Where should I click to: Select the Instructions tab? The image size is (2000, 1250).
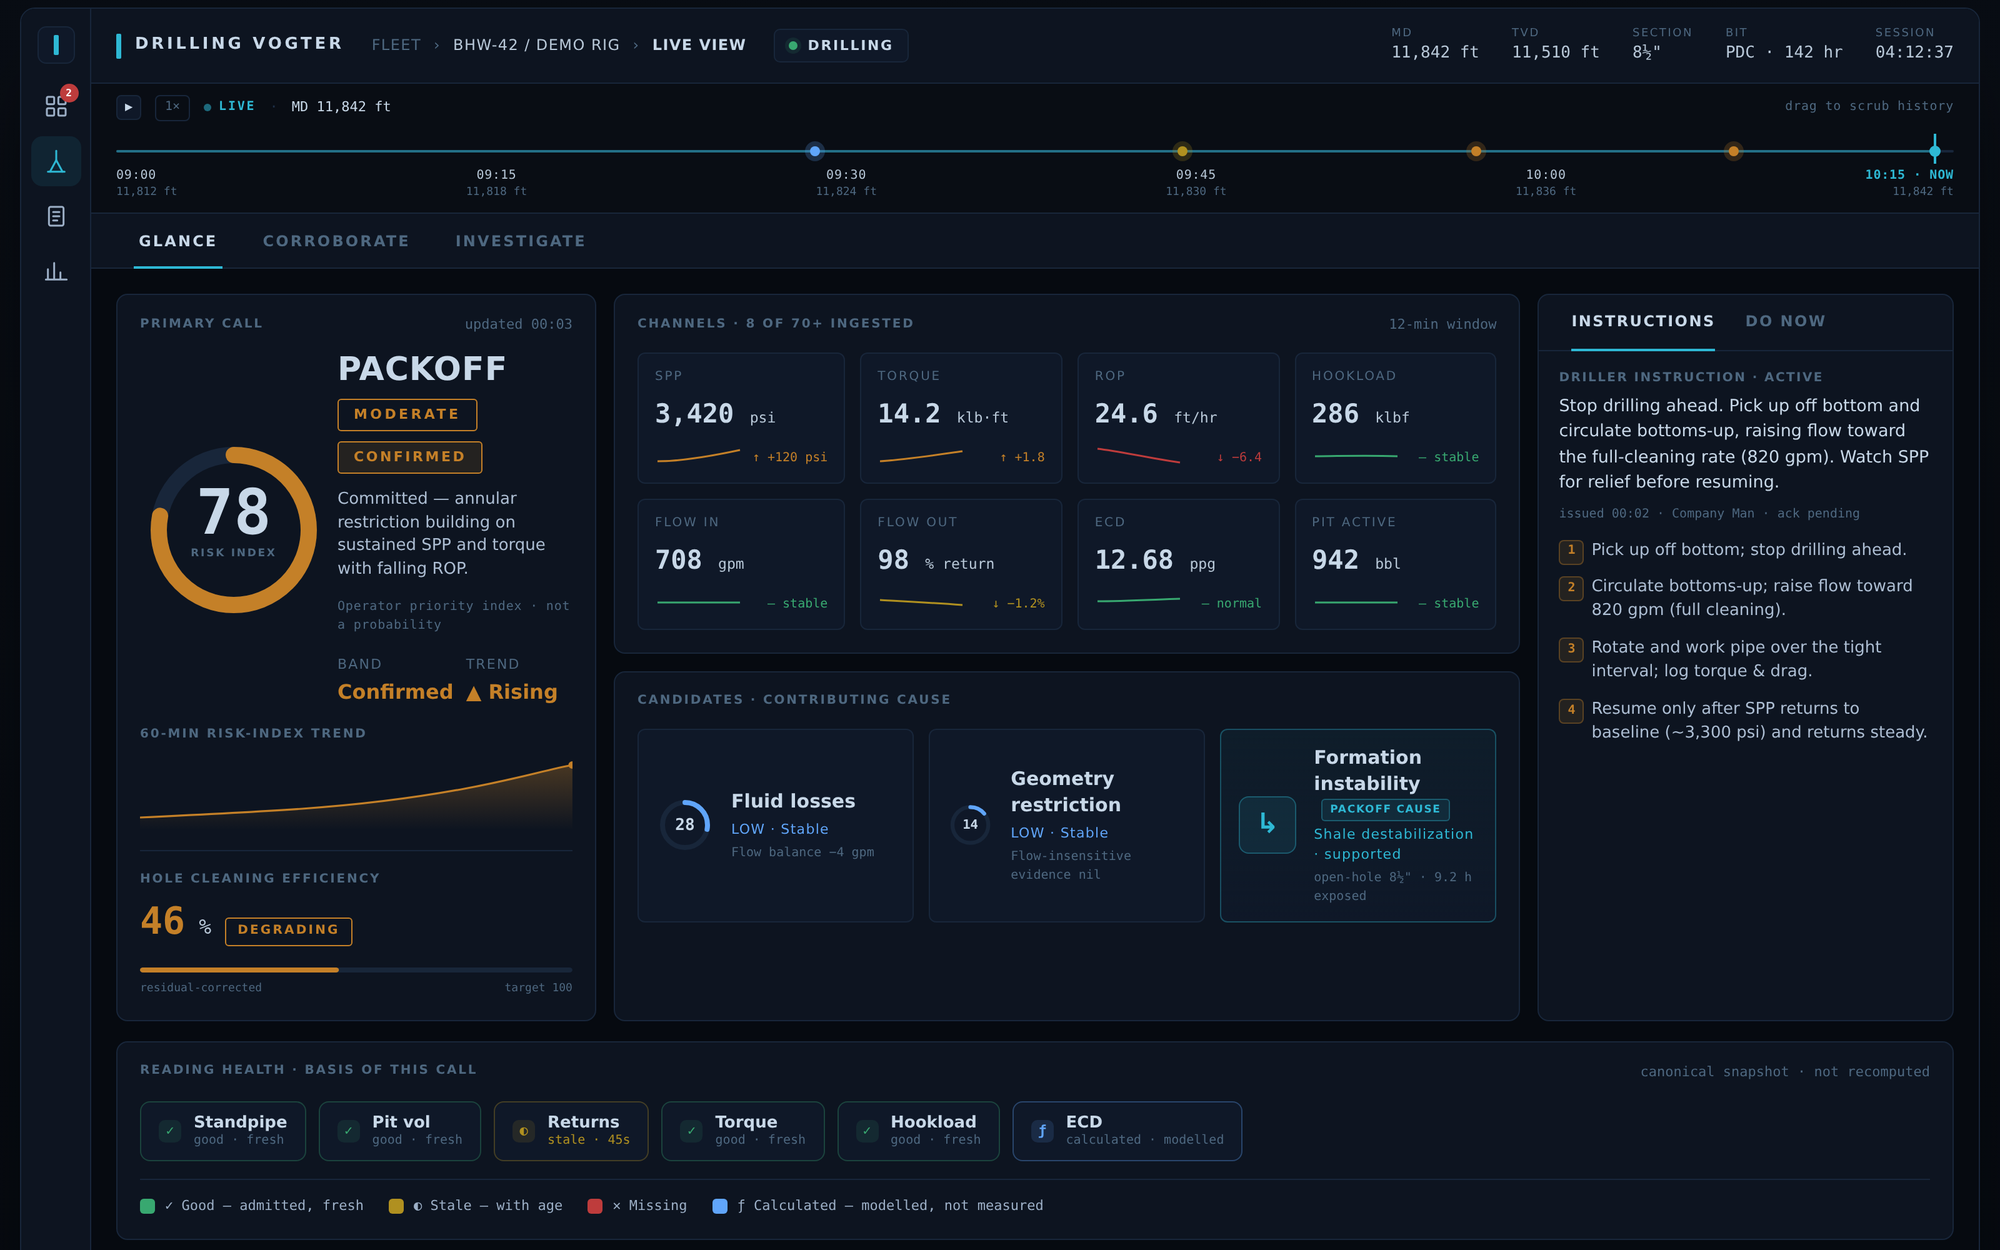(1642, 321)
